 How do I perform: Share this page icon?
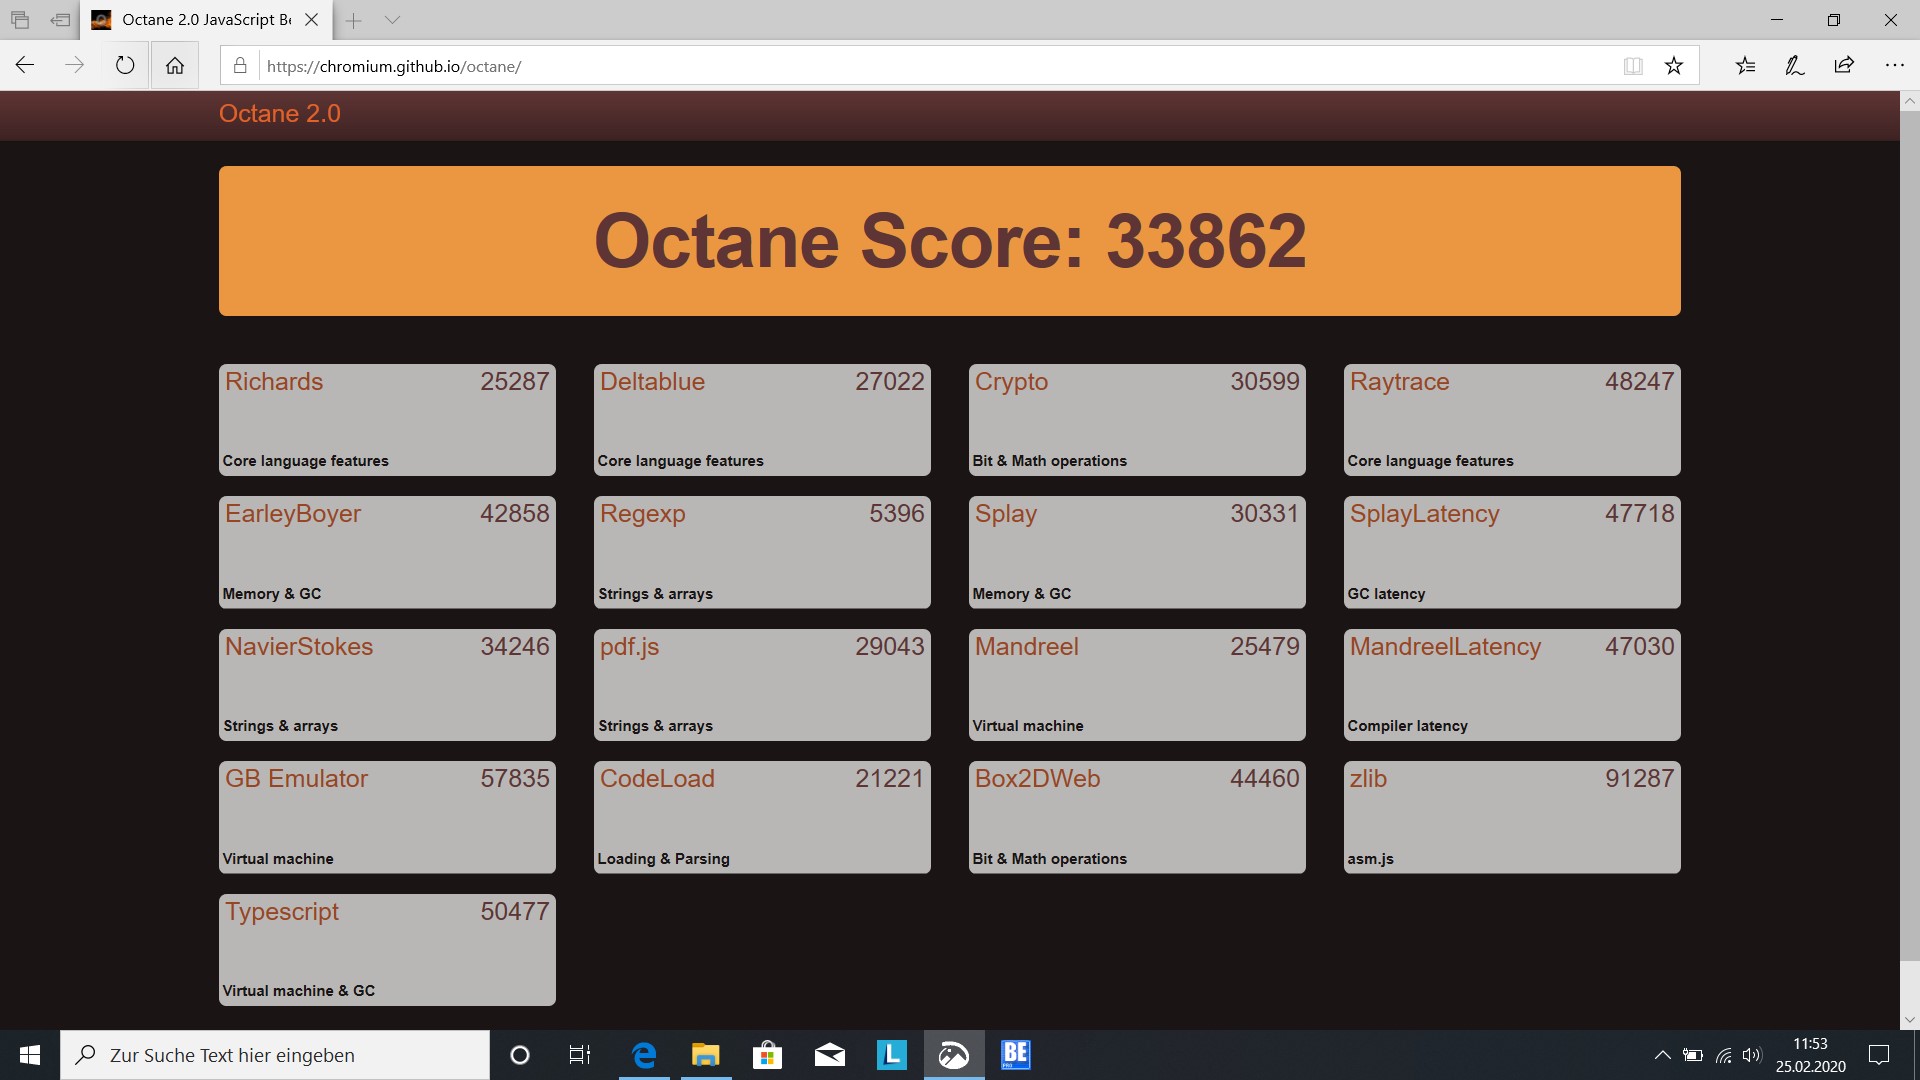[1844, 66]
